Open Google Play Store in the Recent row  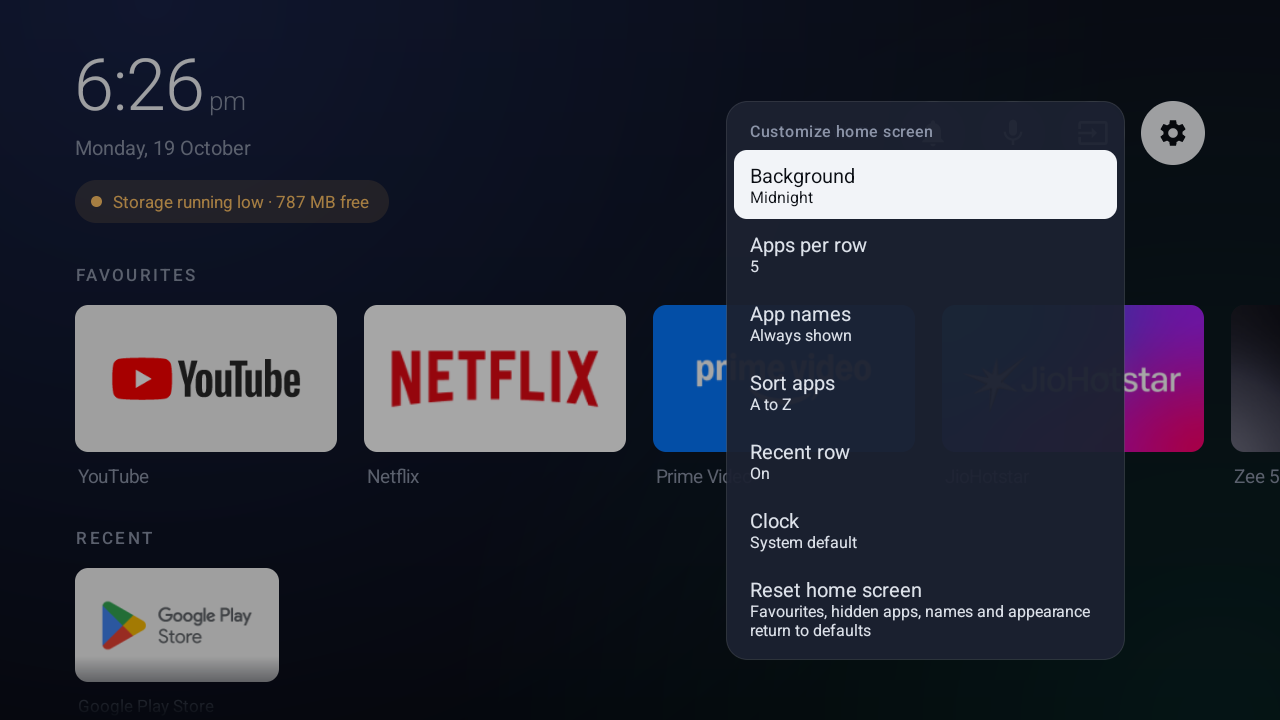coord(177,625)
